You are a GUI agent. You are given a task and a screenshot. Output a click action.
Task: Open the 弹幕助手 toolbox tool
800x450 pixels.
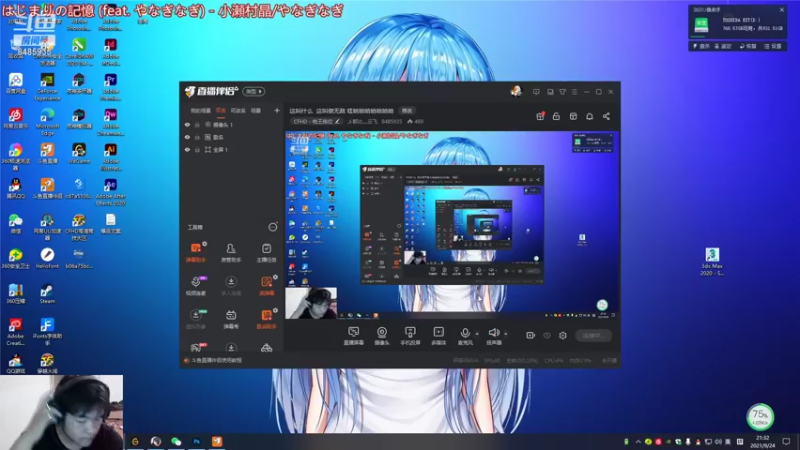point(195,253)
